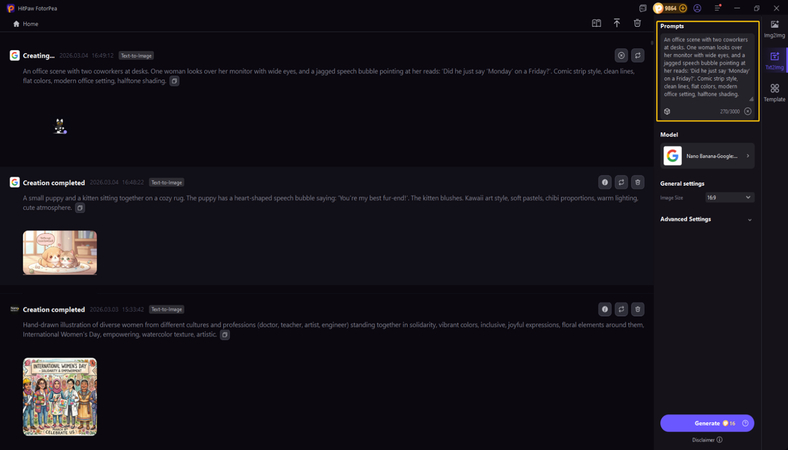Copy the puppy and kitten prompt text
This screenshot has width=788, height=450.
pyautogui.click(x=81, y=208)
